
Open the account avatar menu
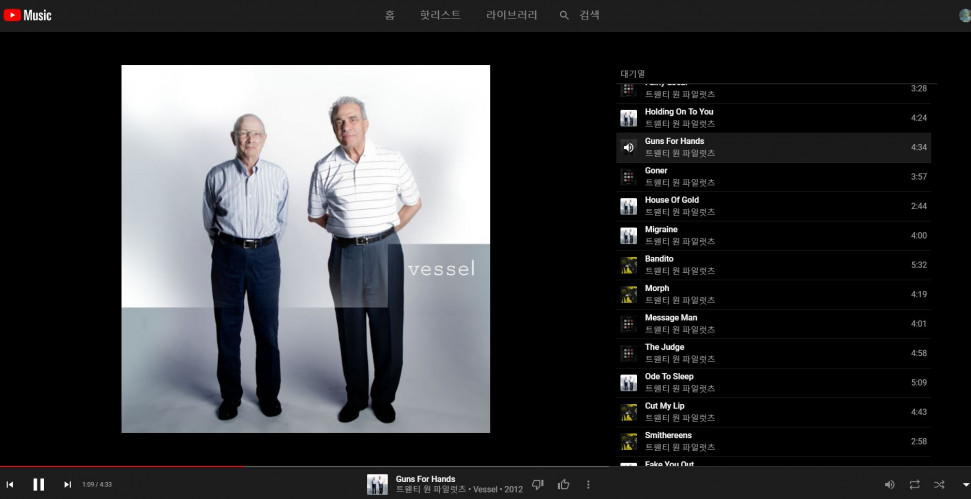(x=964, y=15)
